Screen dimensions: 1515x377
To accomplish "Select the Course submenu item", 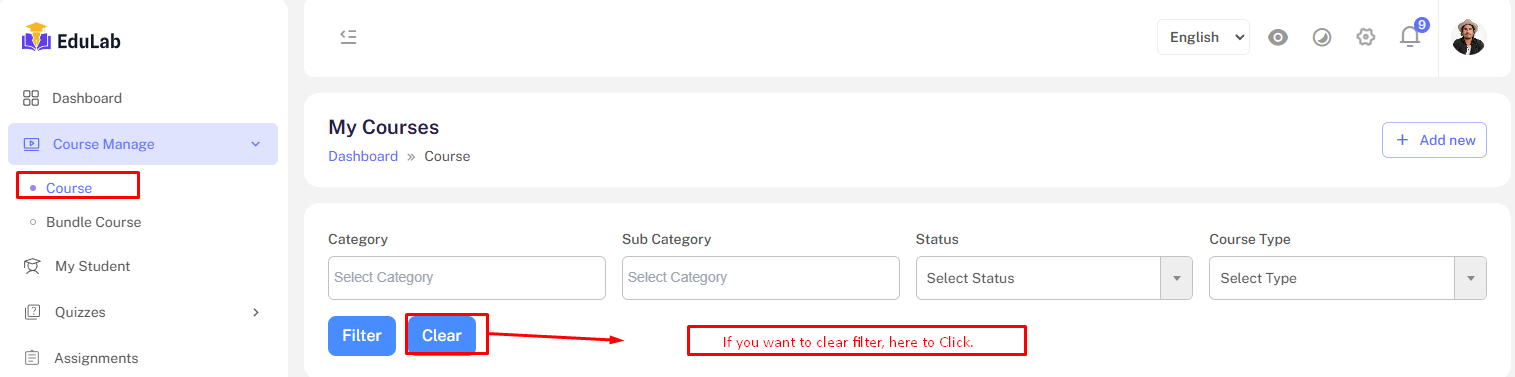I will click(x=69, y=188).
